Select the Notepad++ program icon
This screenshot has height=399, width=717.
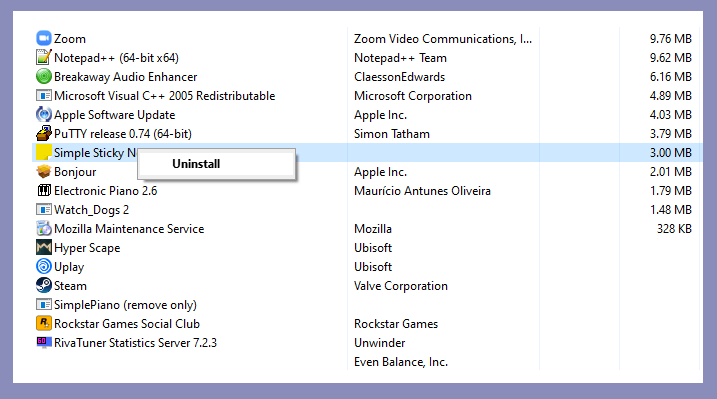coord(43,58)
